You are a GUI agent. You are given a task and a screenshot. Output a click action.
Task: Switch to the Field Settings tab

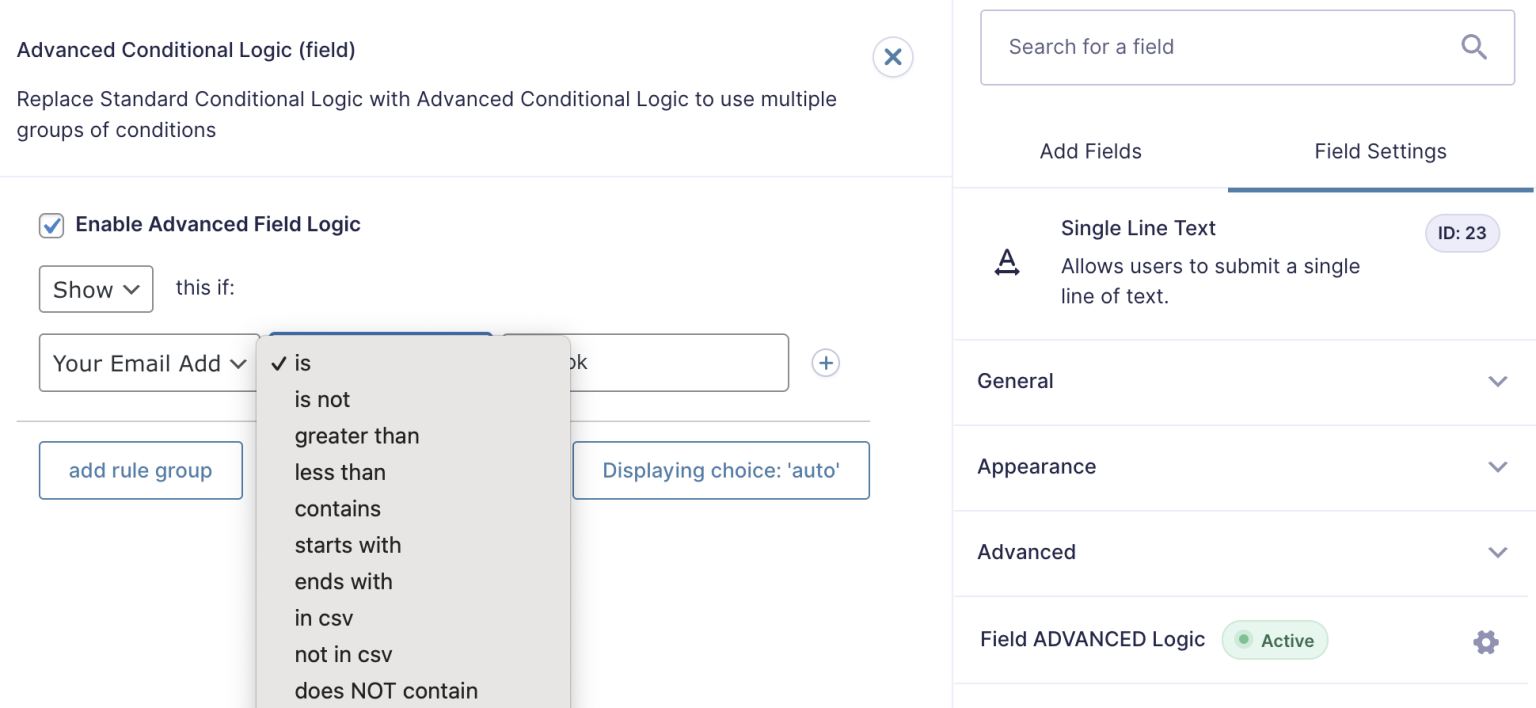[1380, 152]
